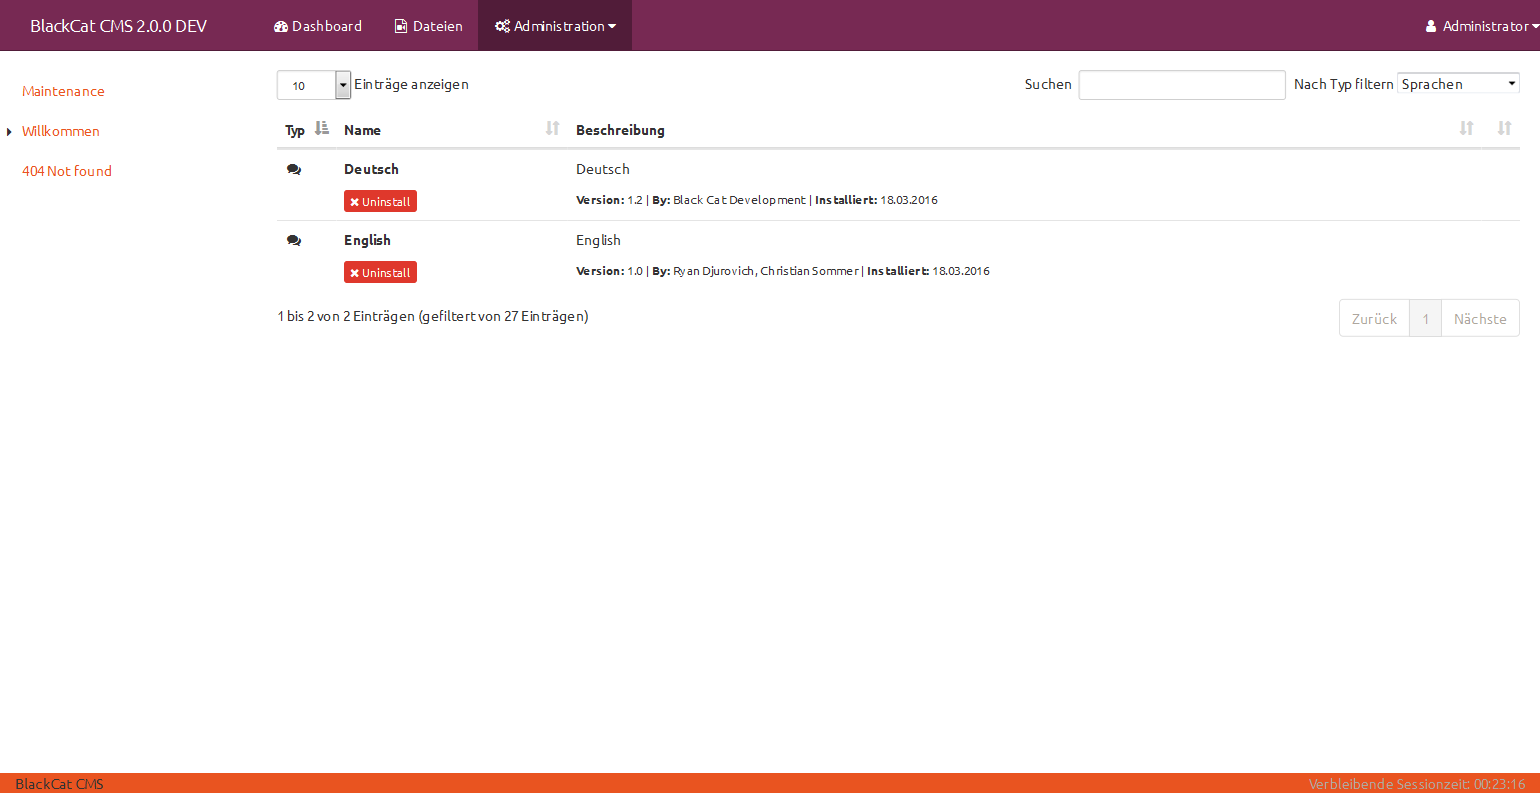Click the BlackCat CMS 2.0.0 DEV brand title
1540x793 pixels.
pos(118,26)
